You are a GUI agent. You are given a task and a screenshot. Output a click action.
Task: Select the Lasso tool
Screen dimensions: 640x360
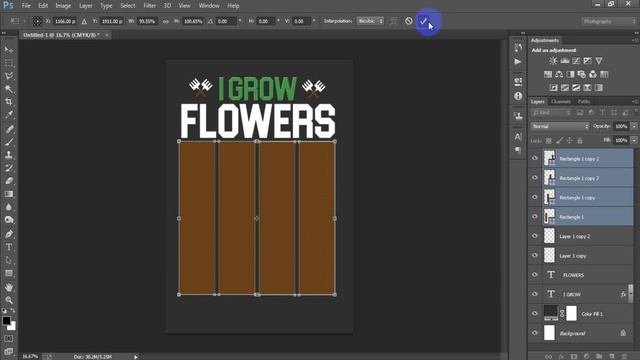tap(9, 76)
